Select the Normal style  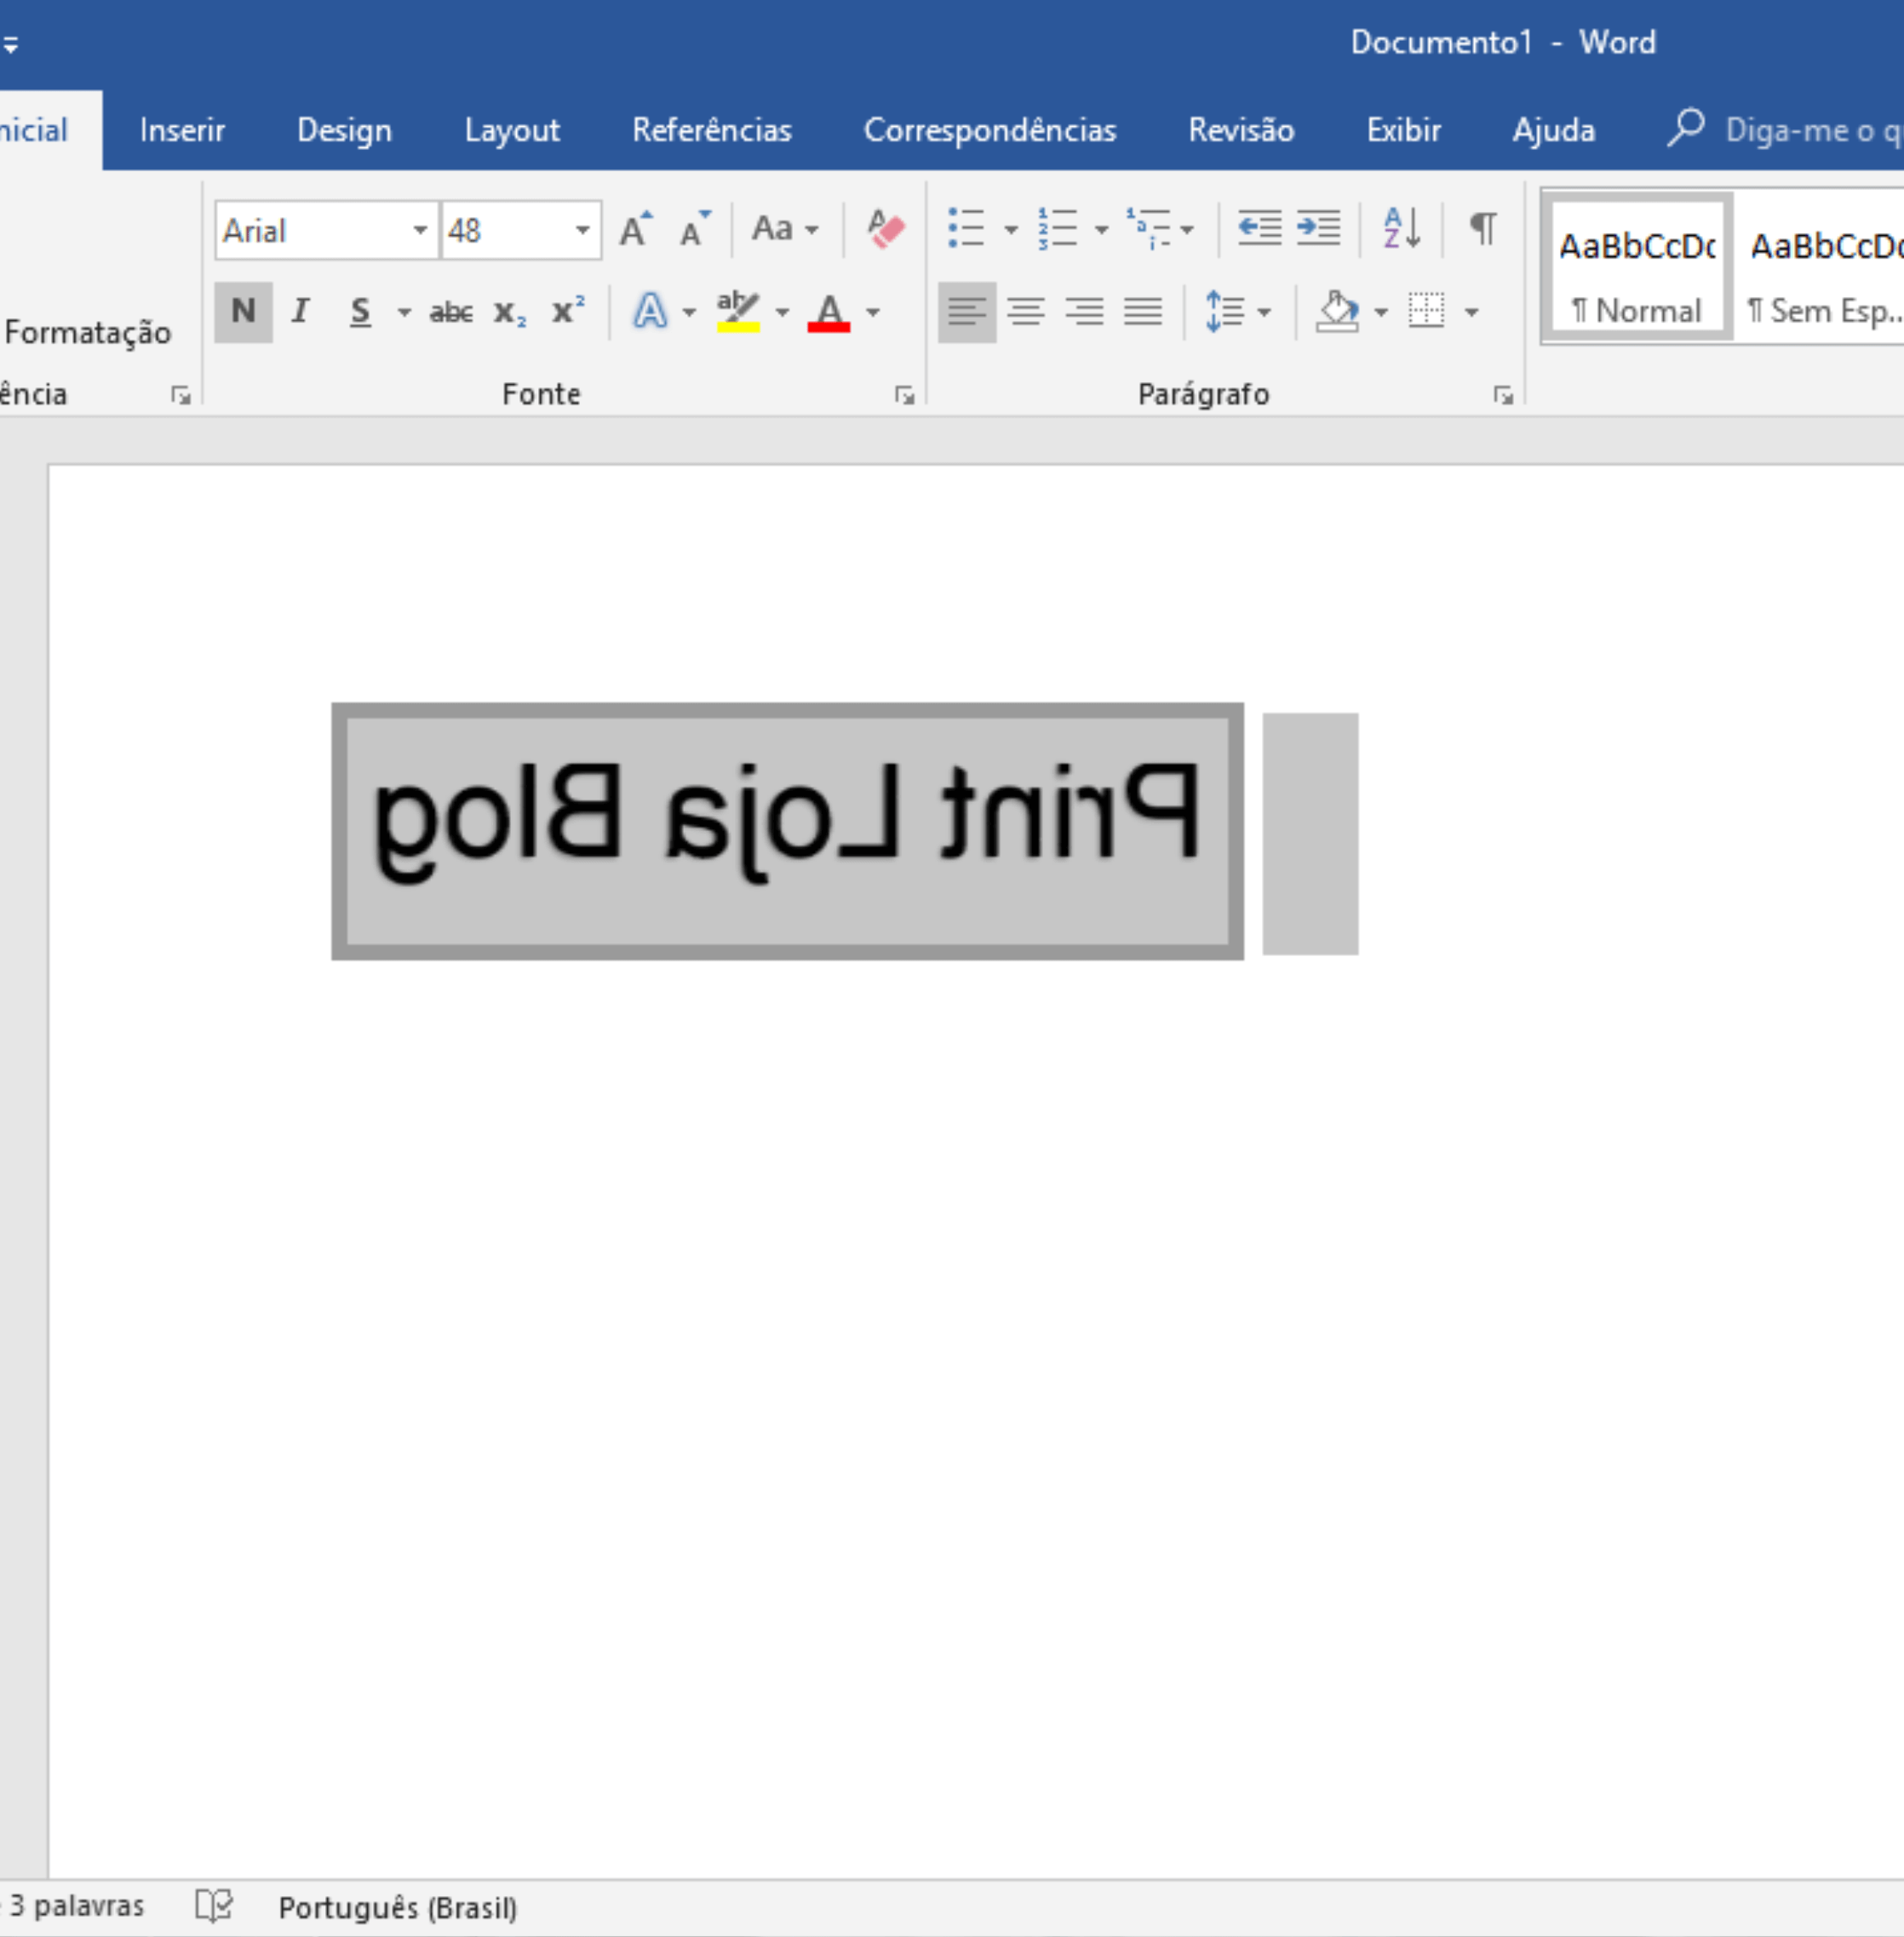coord(1636,268)
